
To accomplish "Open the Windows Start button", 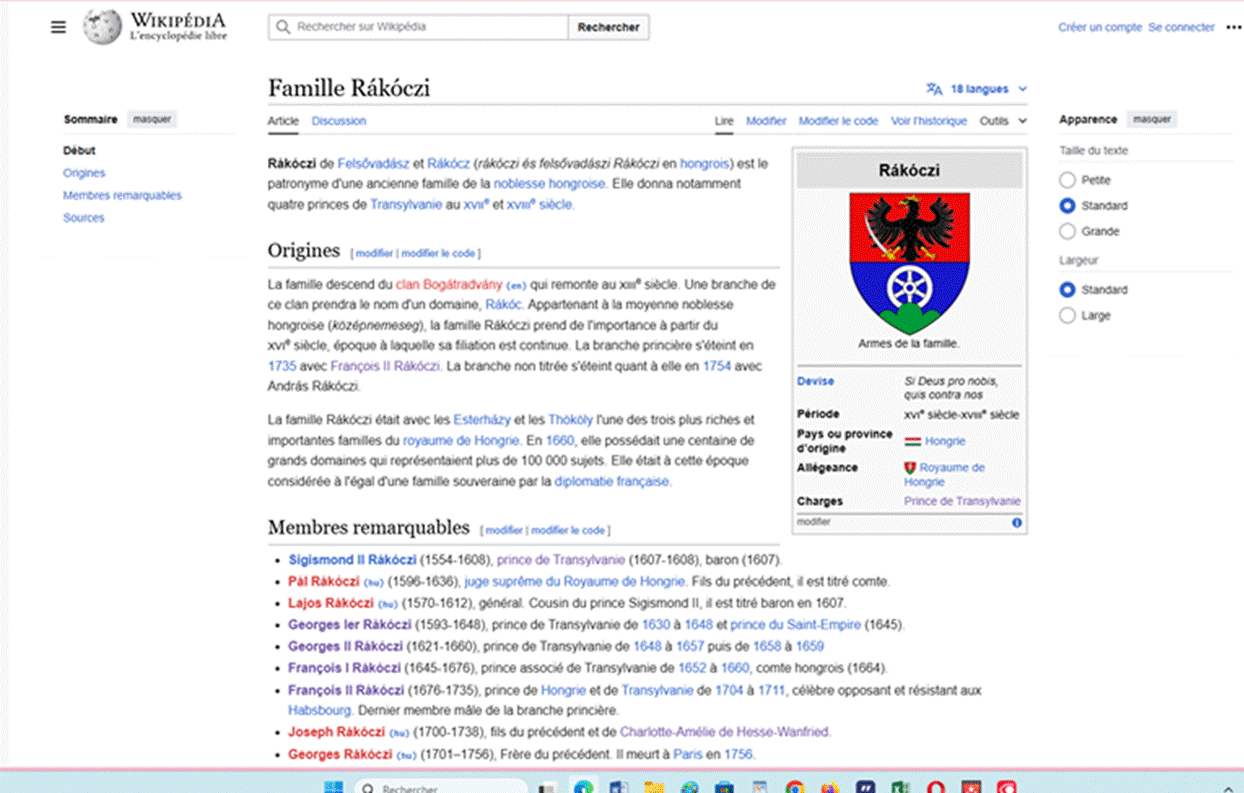I will click(333, 787).
